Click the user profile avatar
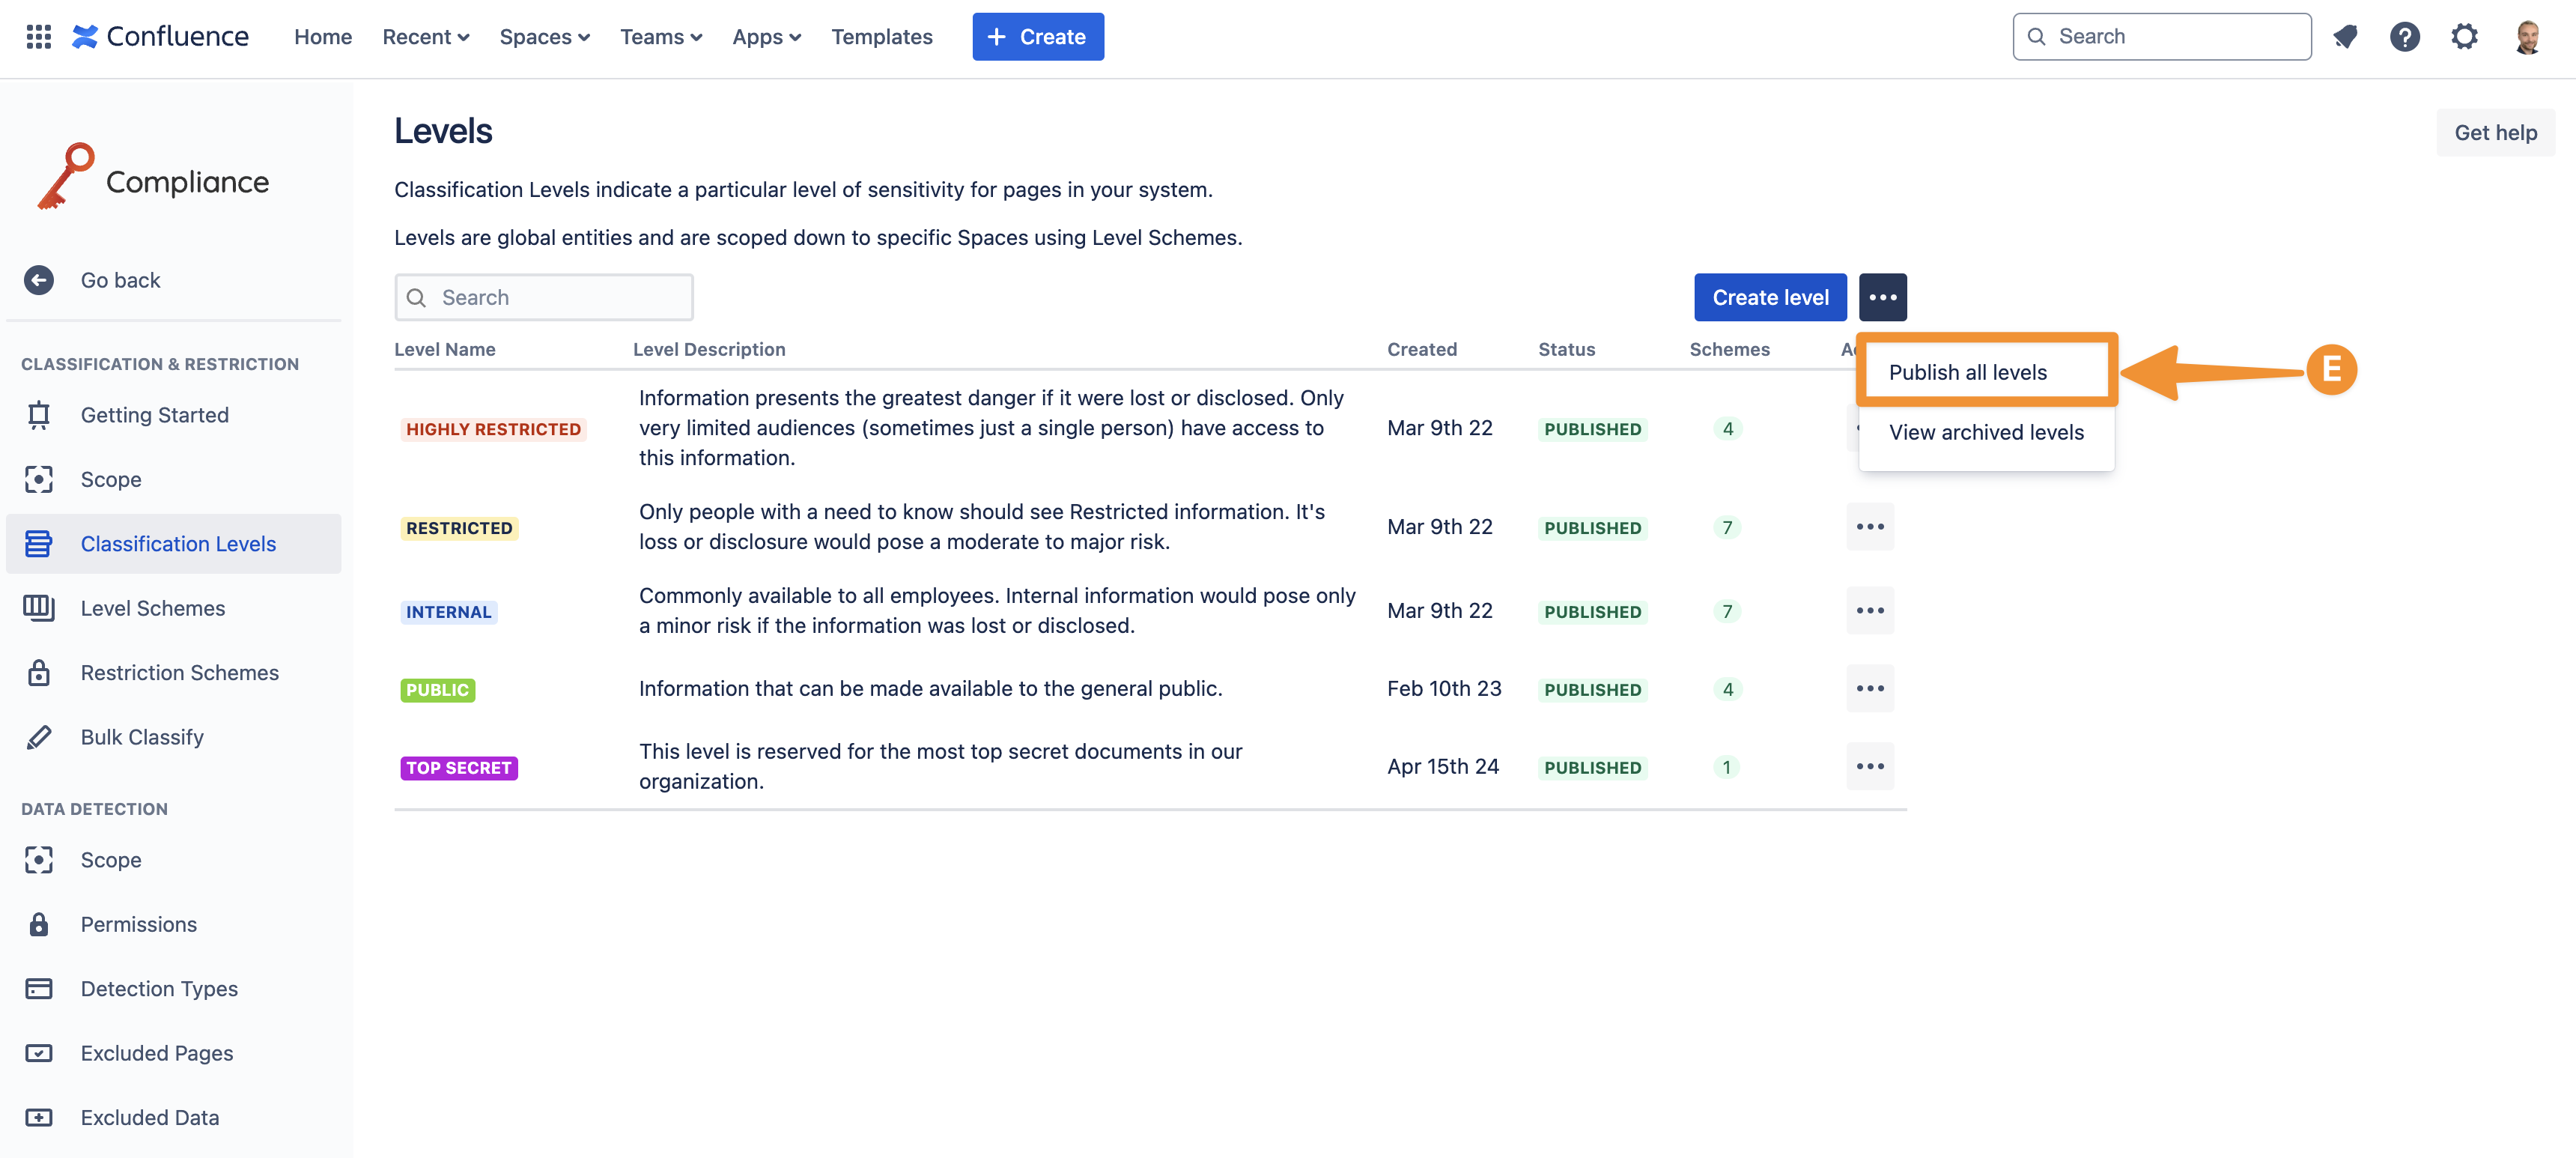This screenshot has width=2576, height=1158. 2527,37
